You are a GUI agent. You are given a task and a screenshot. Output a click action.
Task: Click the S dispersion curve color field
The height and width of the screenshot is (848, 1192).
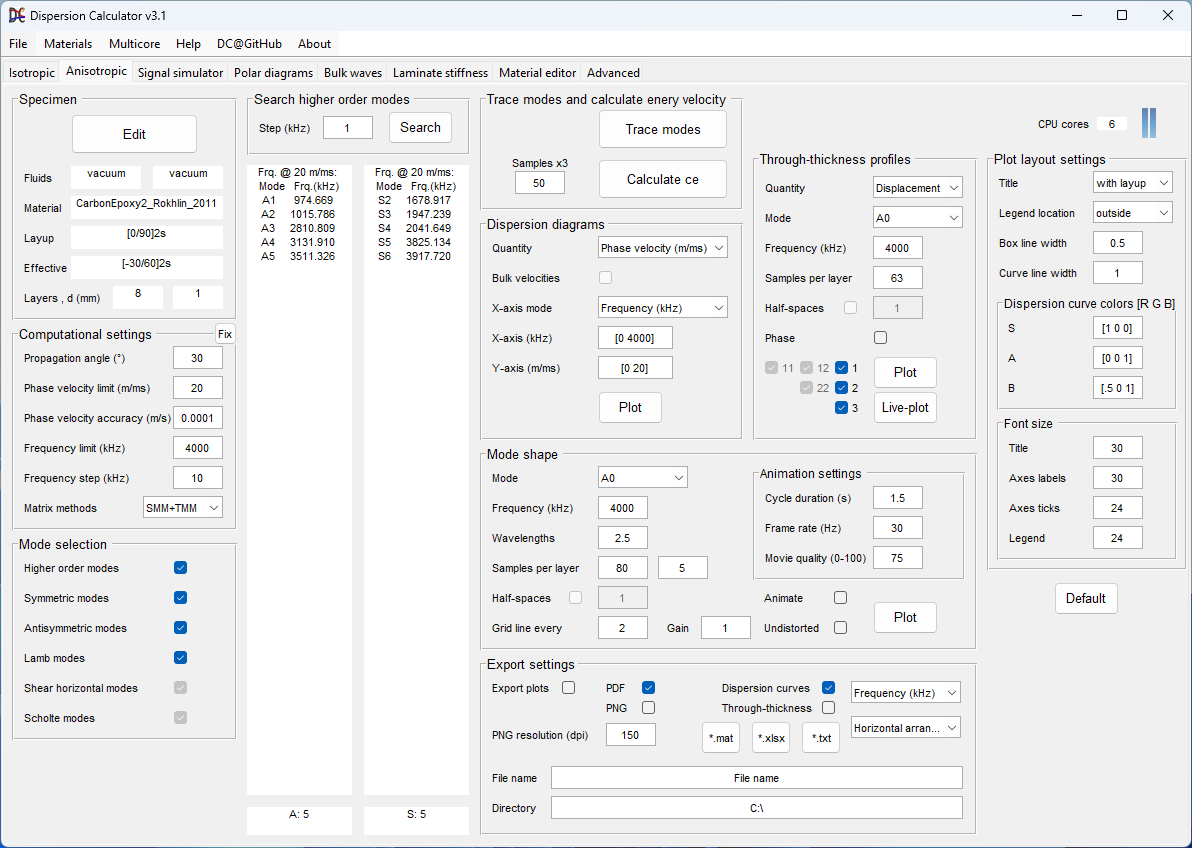(x=1117, y=328)
